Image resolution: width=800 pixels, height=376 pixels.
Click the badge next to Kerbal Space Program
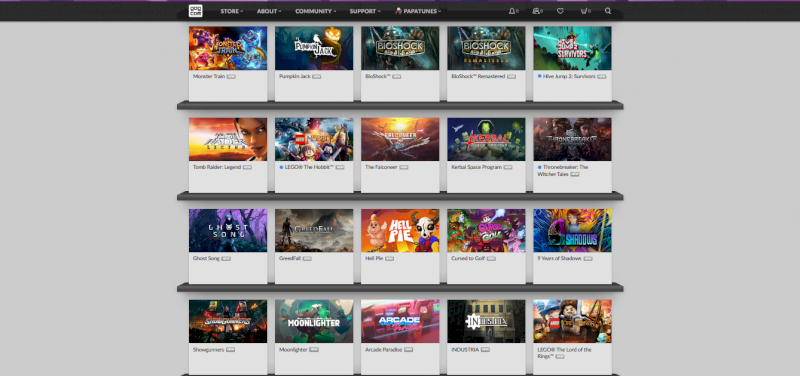click(x=508, y=167)
